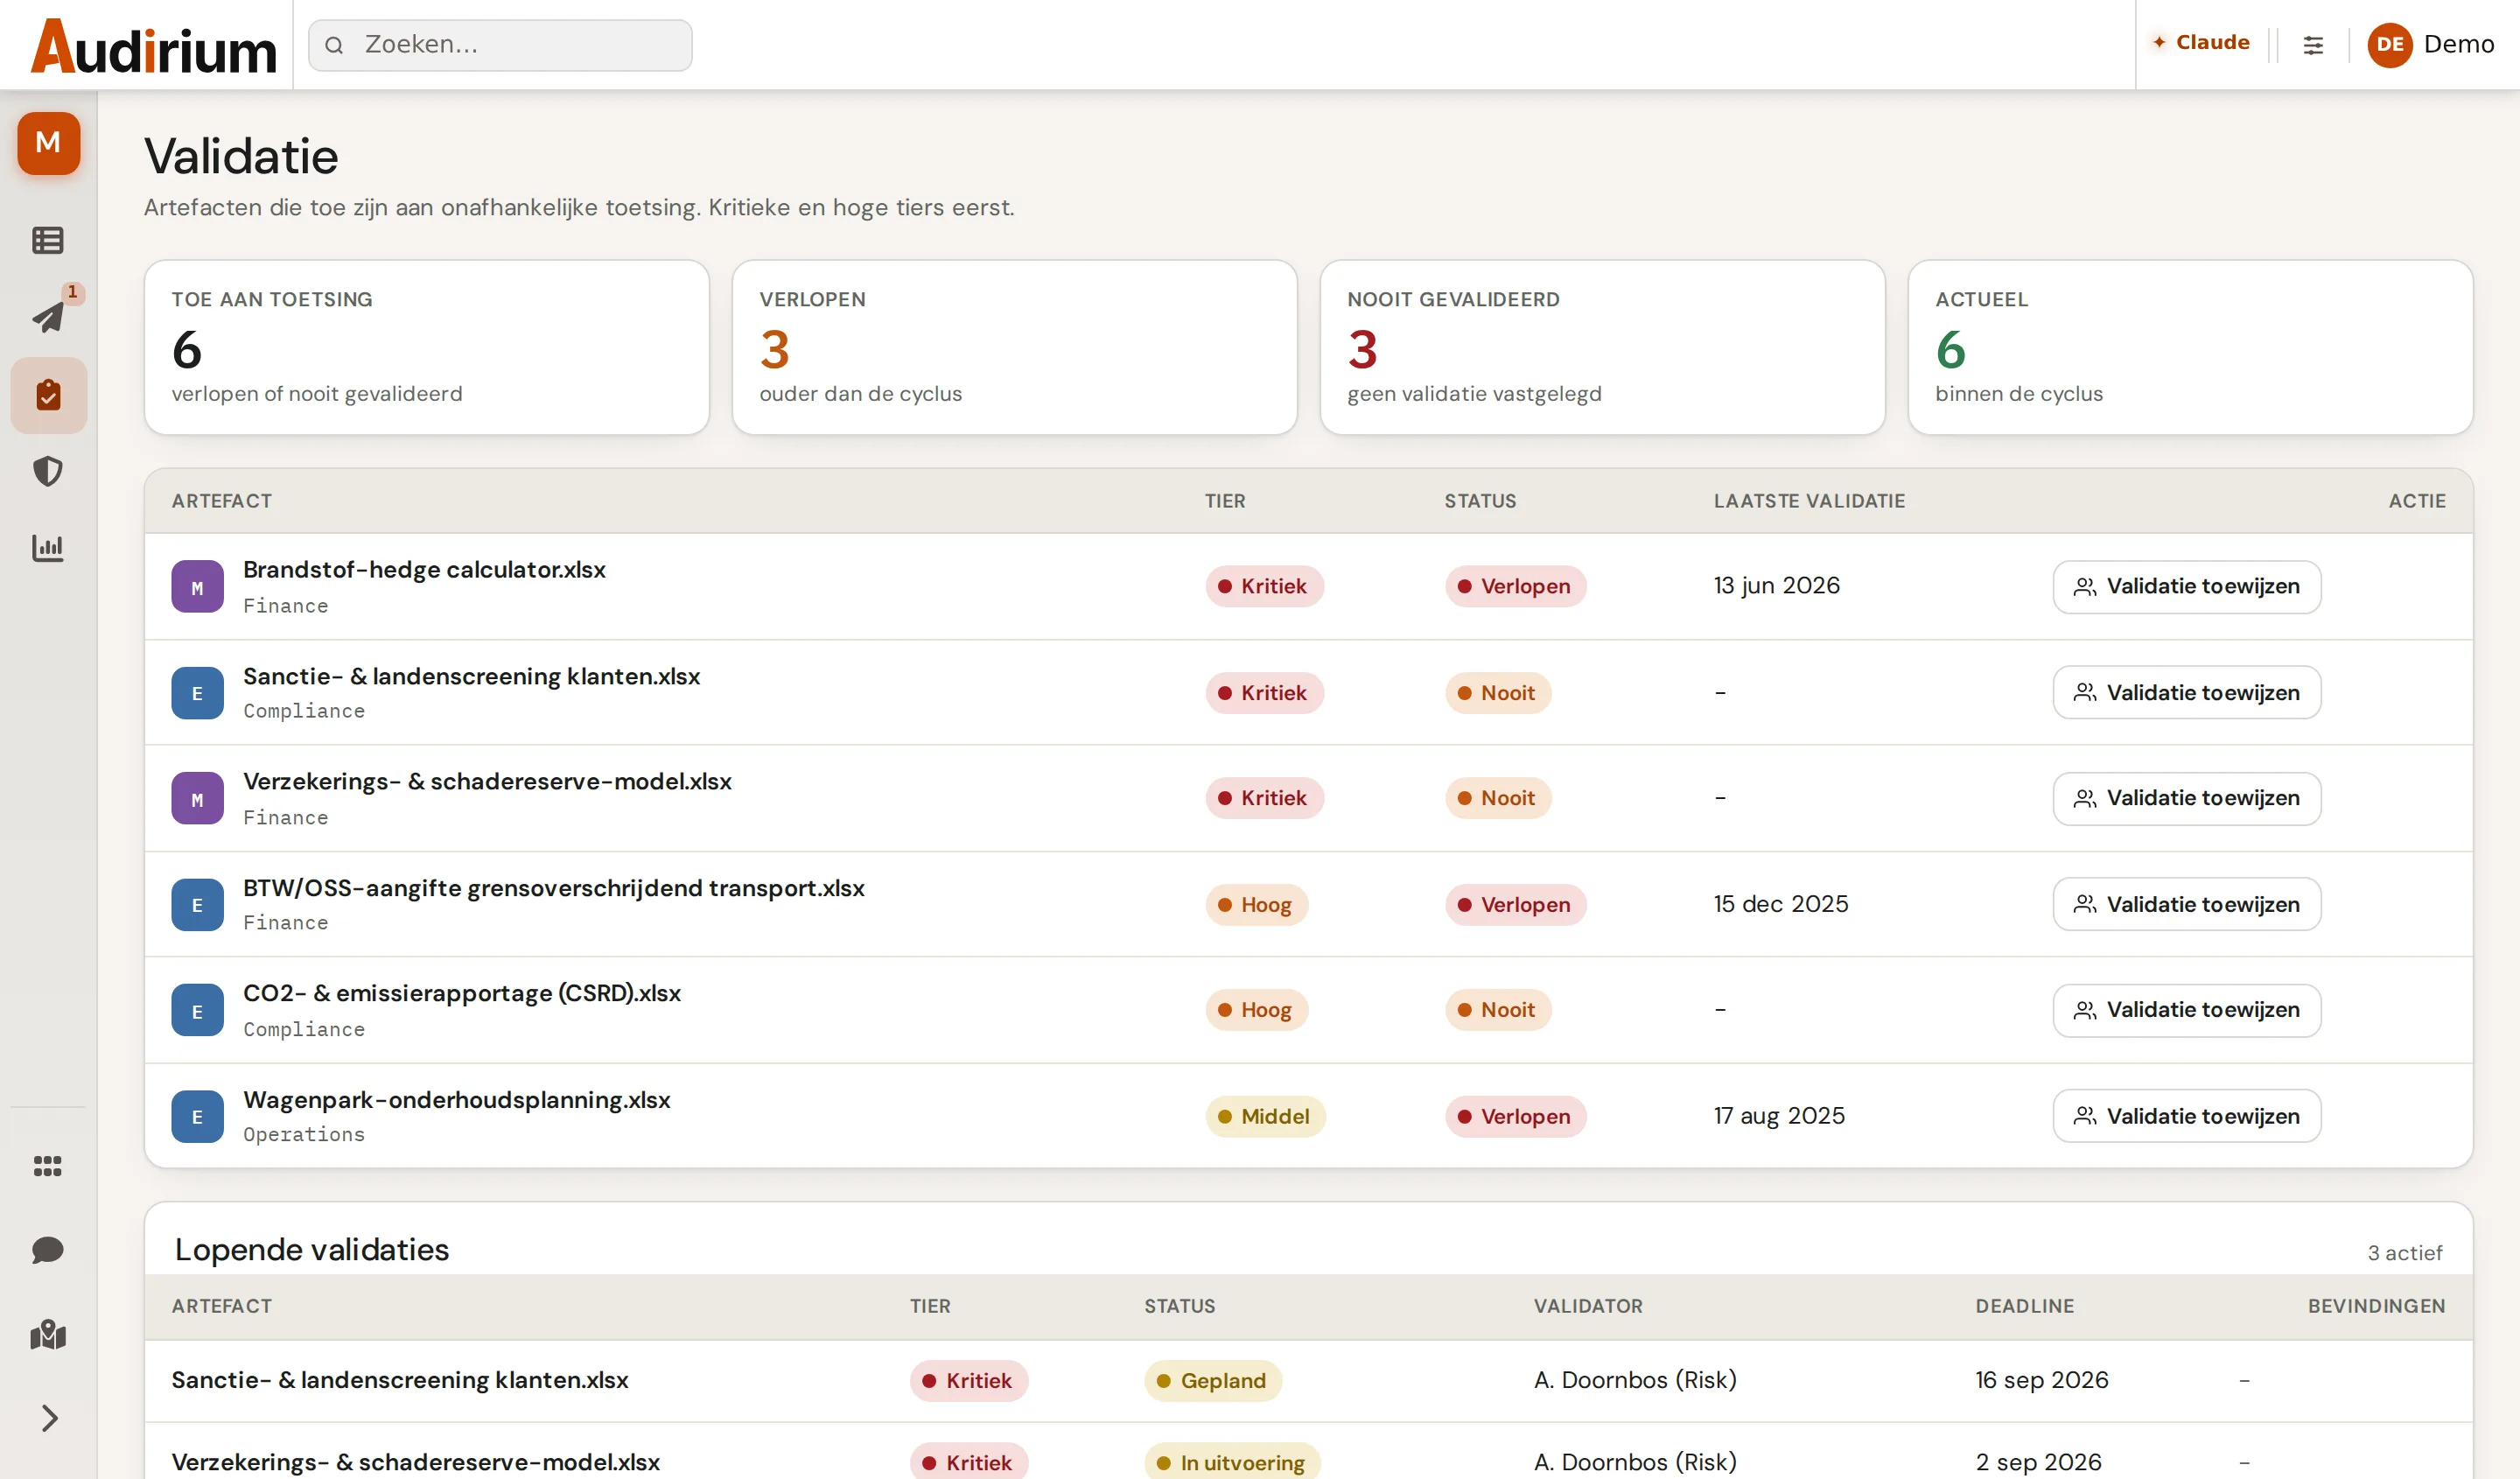Open Brandstof-hedge calculator.xlsx artefact

[x=424, y=570]
